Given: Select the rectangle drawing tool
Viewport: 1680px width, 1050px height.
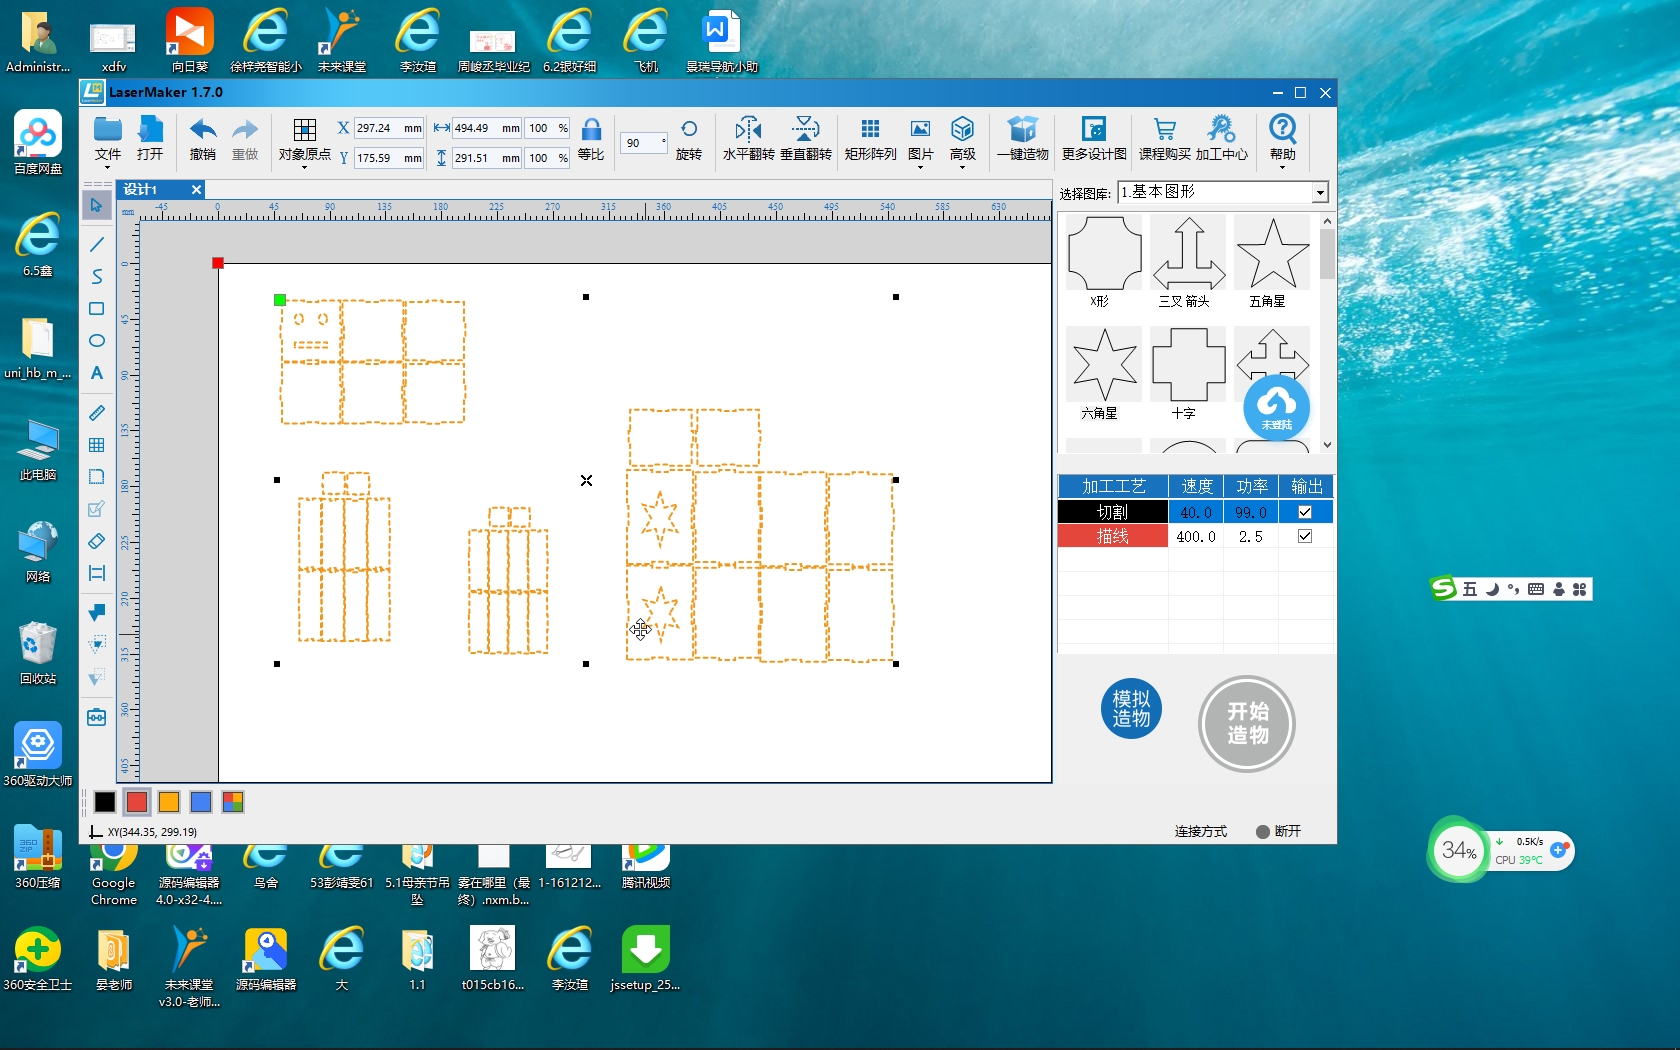Looking at the screenshot, I should click(x=96, y=308).
